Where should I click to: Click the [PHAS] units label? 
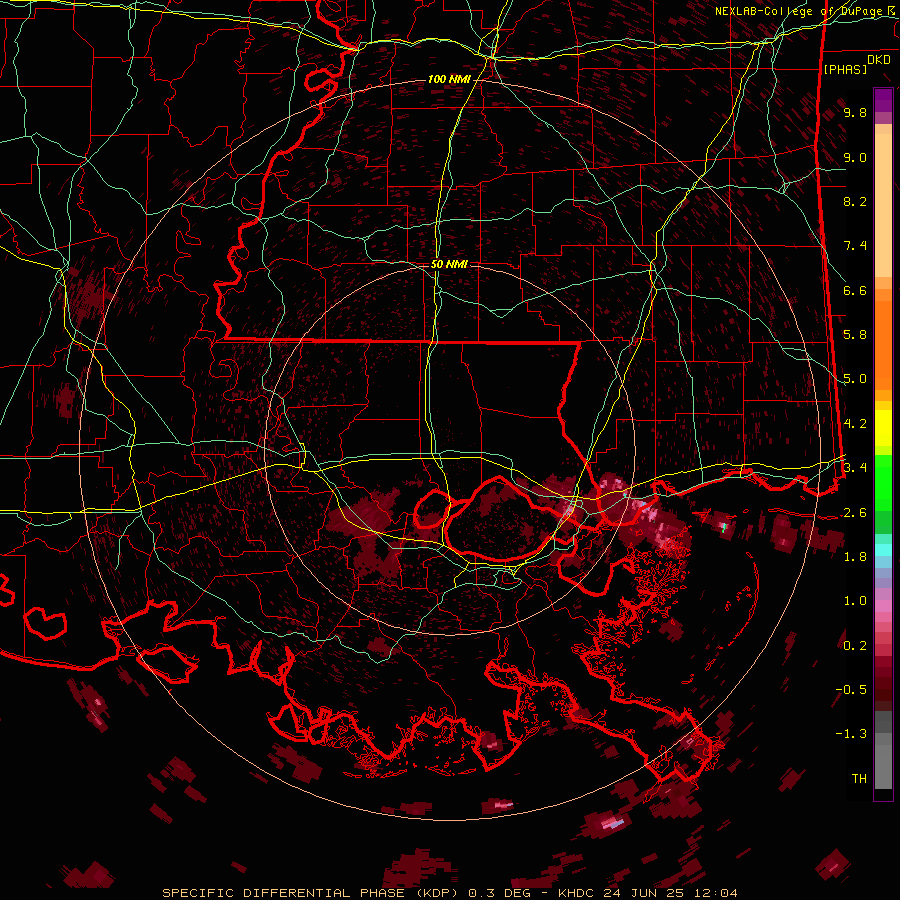coord(845,69)
